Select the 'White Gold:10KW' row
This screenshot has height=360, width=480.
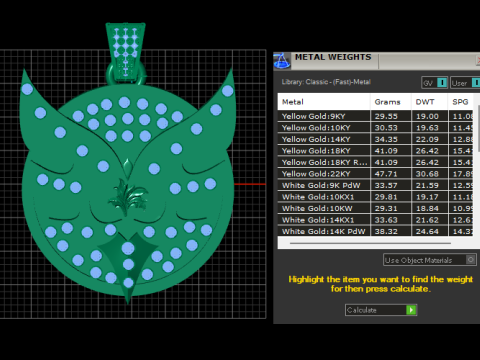375,208
